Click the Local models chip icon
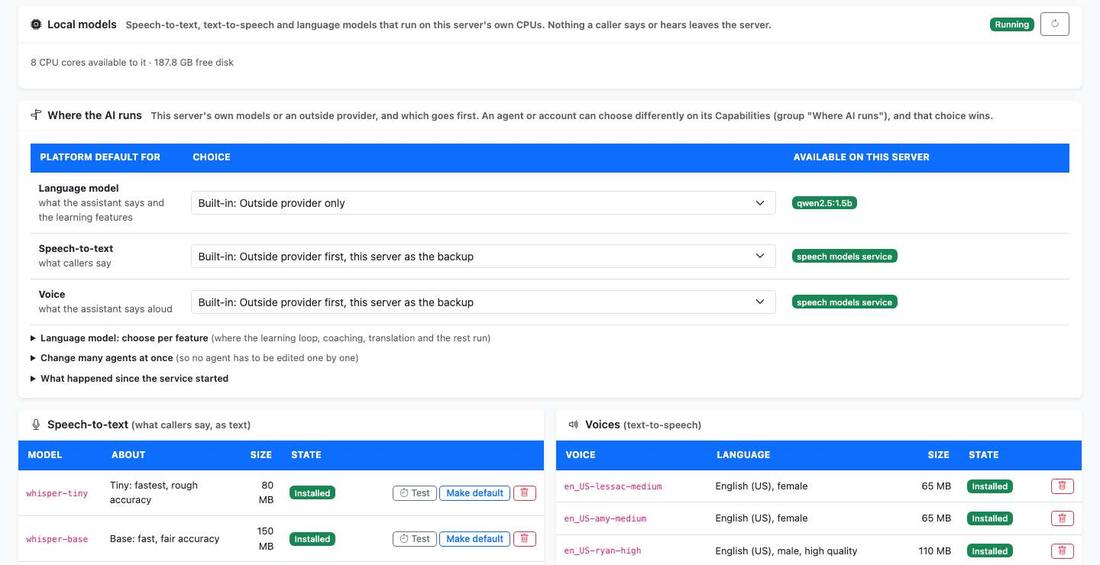The height and width of the screenshot is (565, 1100). click(36, 25)
